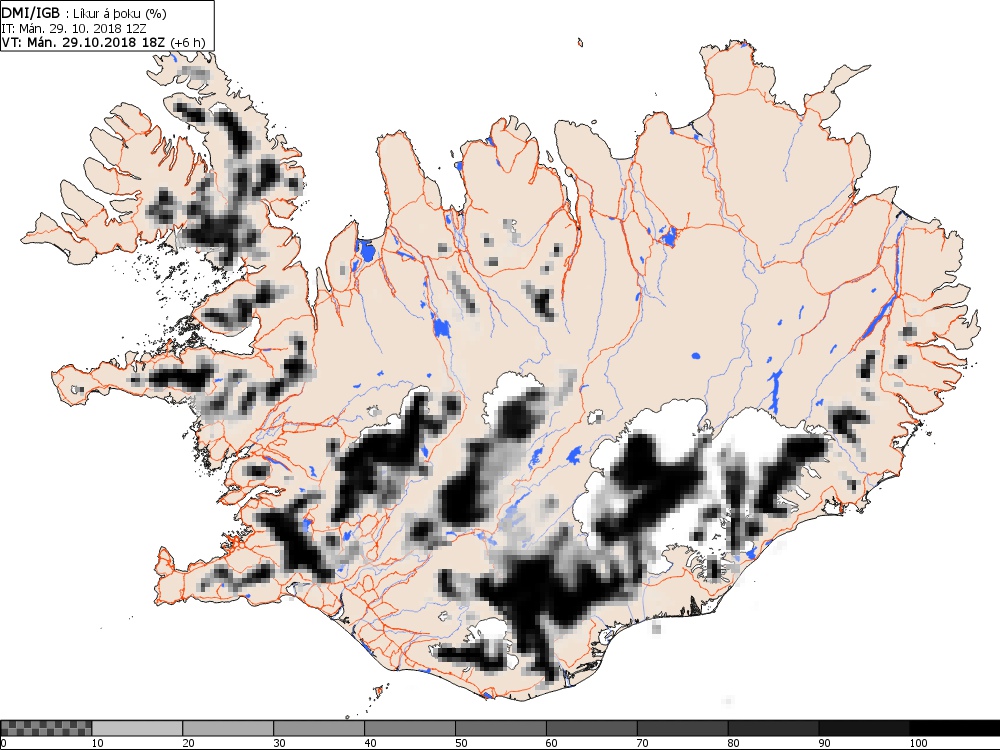The width and height of the screenshot is (1000, 750).
Task: Click the legend label "0"
Action: tap(3, 743)
